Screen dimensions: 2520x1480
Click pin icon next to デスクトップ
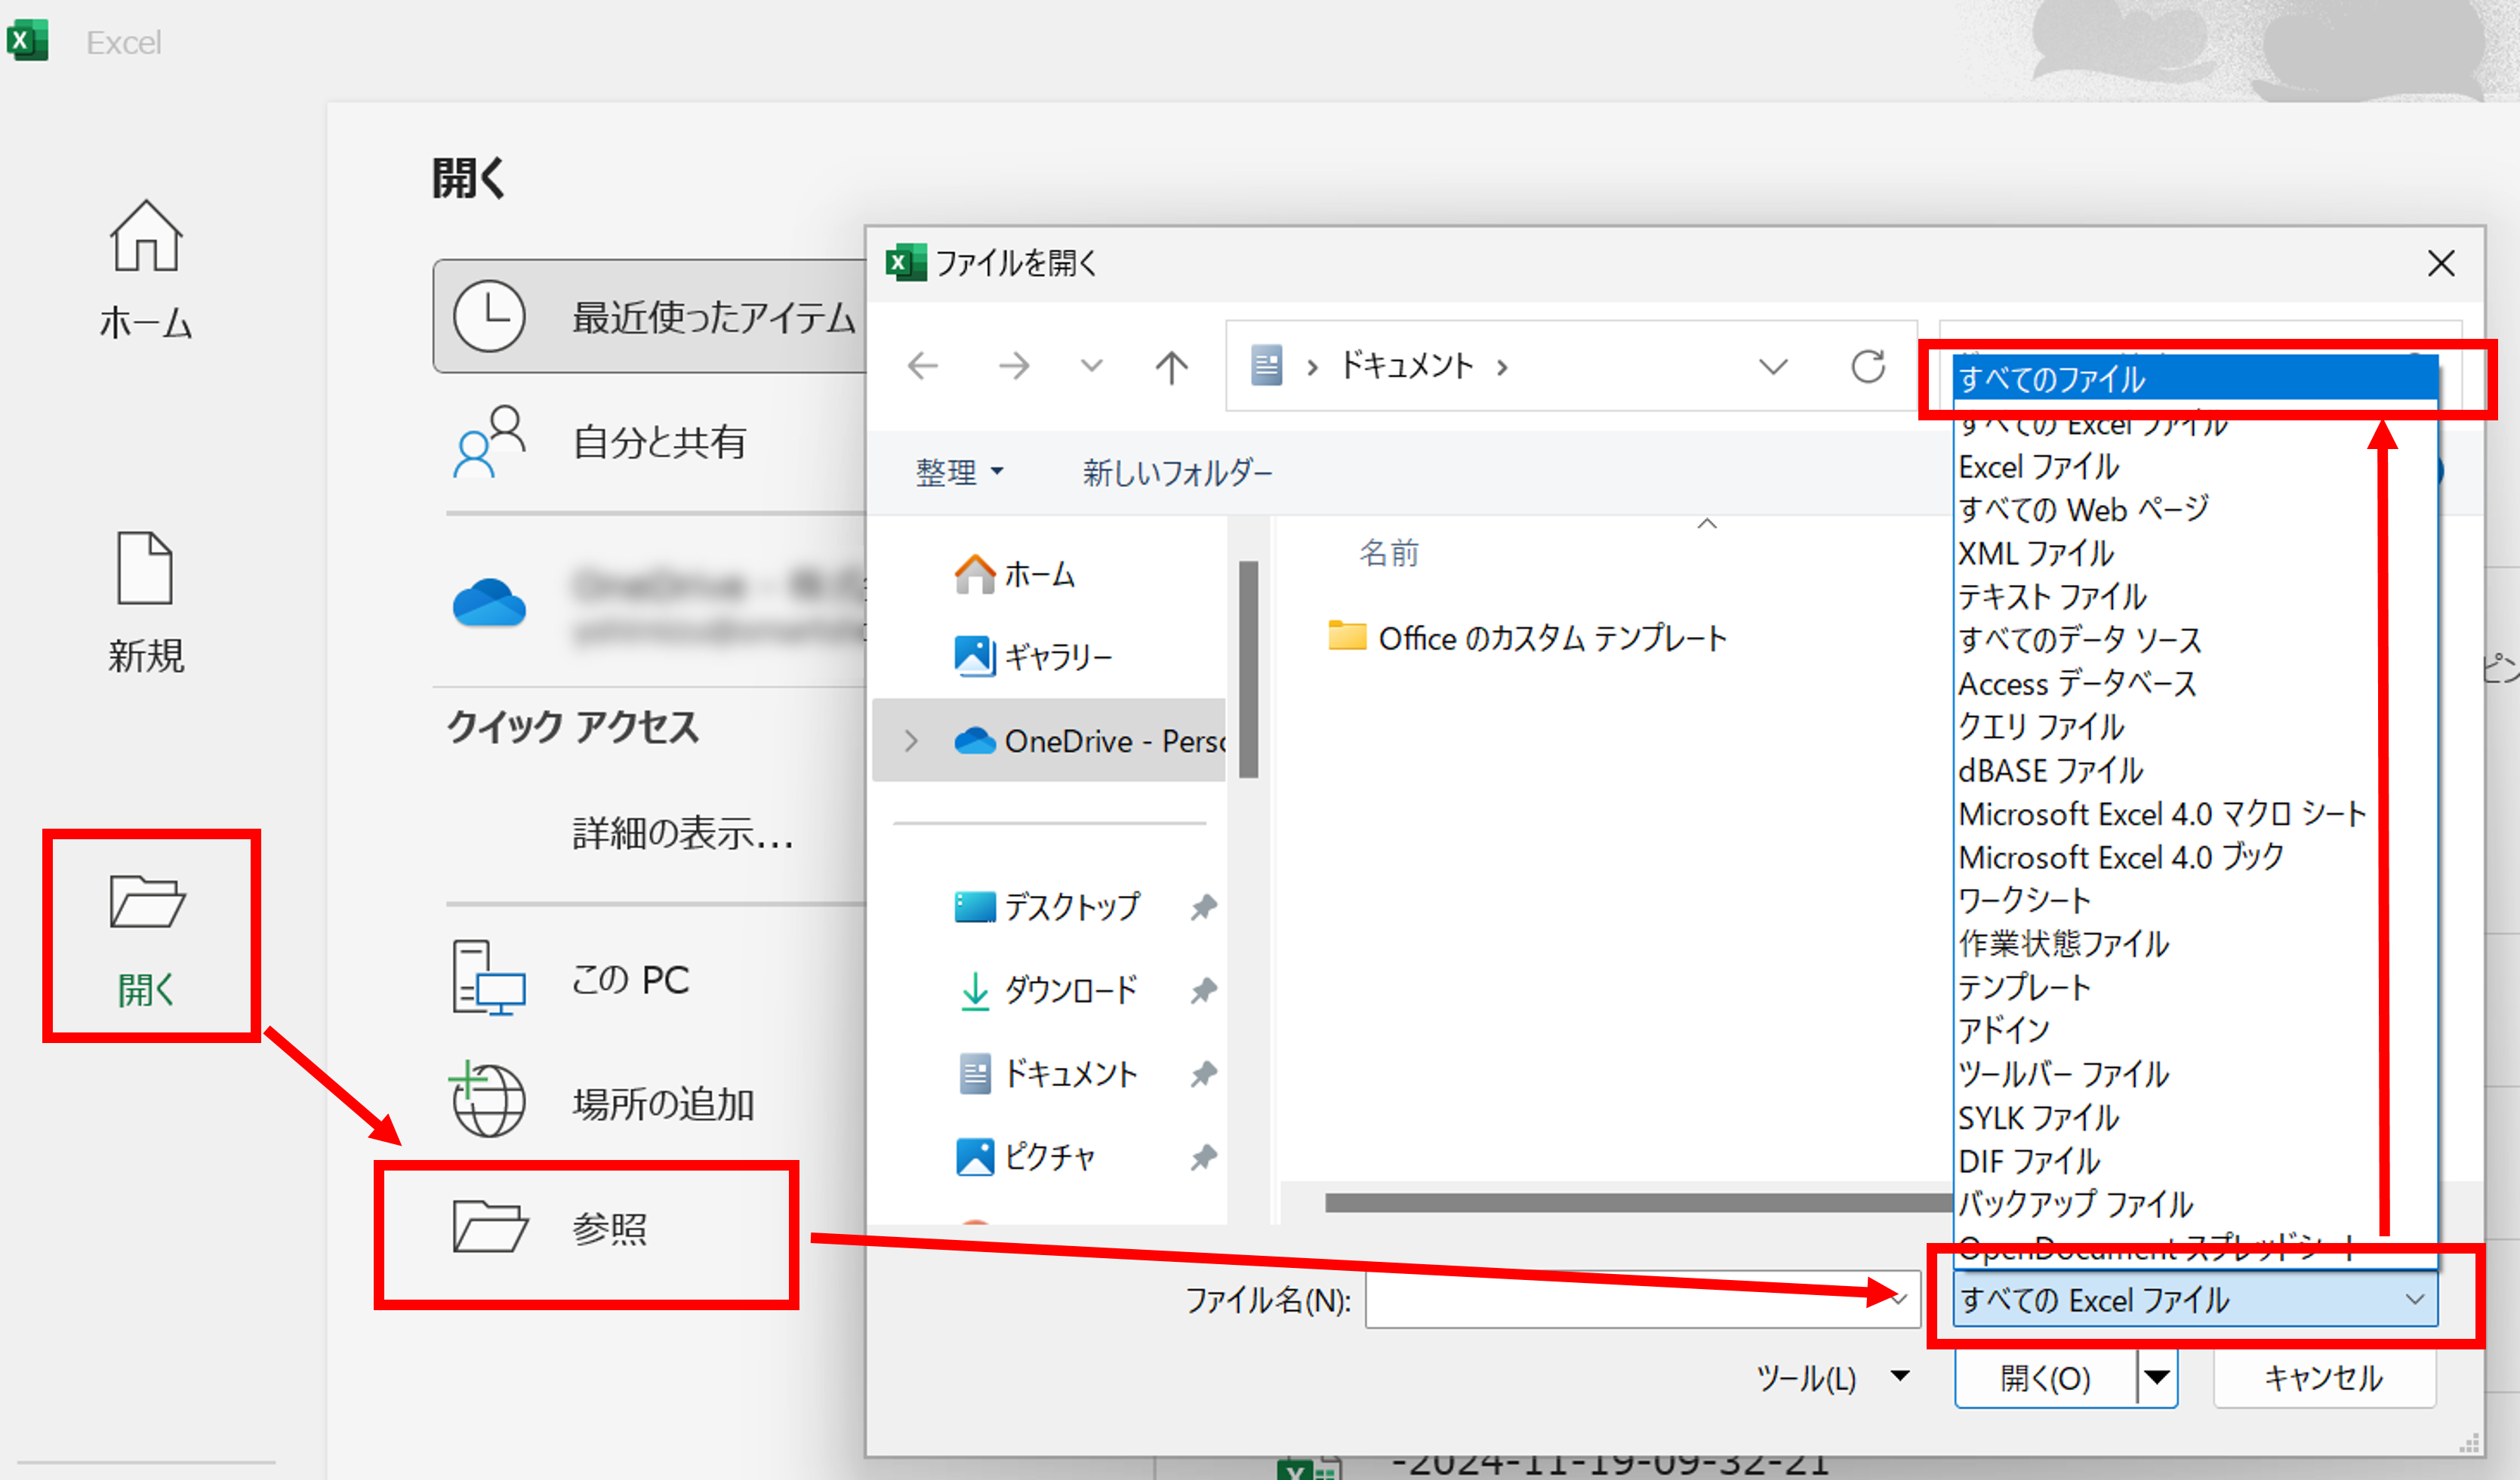pos(1203,907)
